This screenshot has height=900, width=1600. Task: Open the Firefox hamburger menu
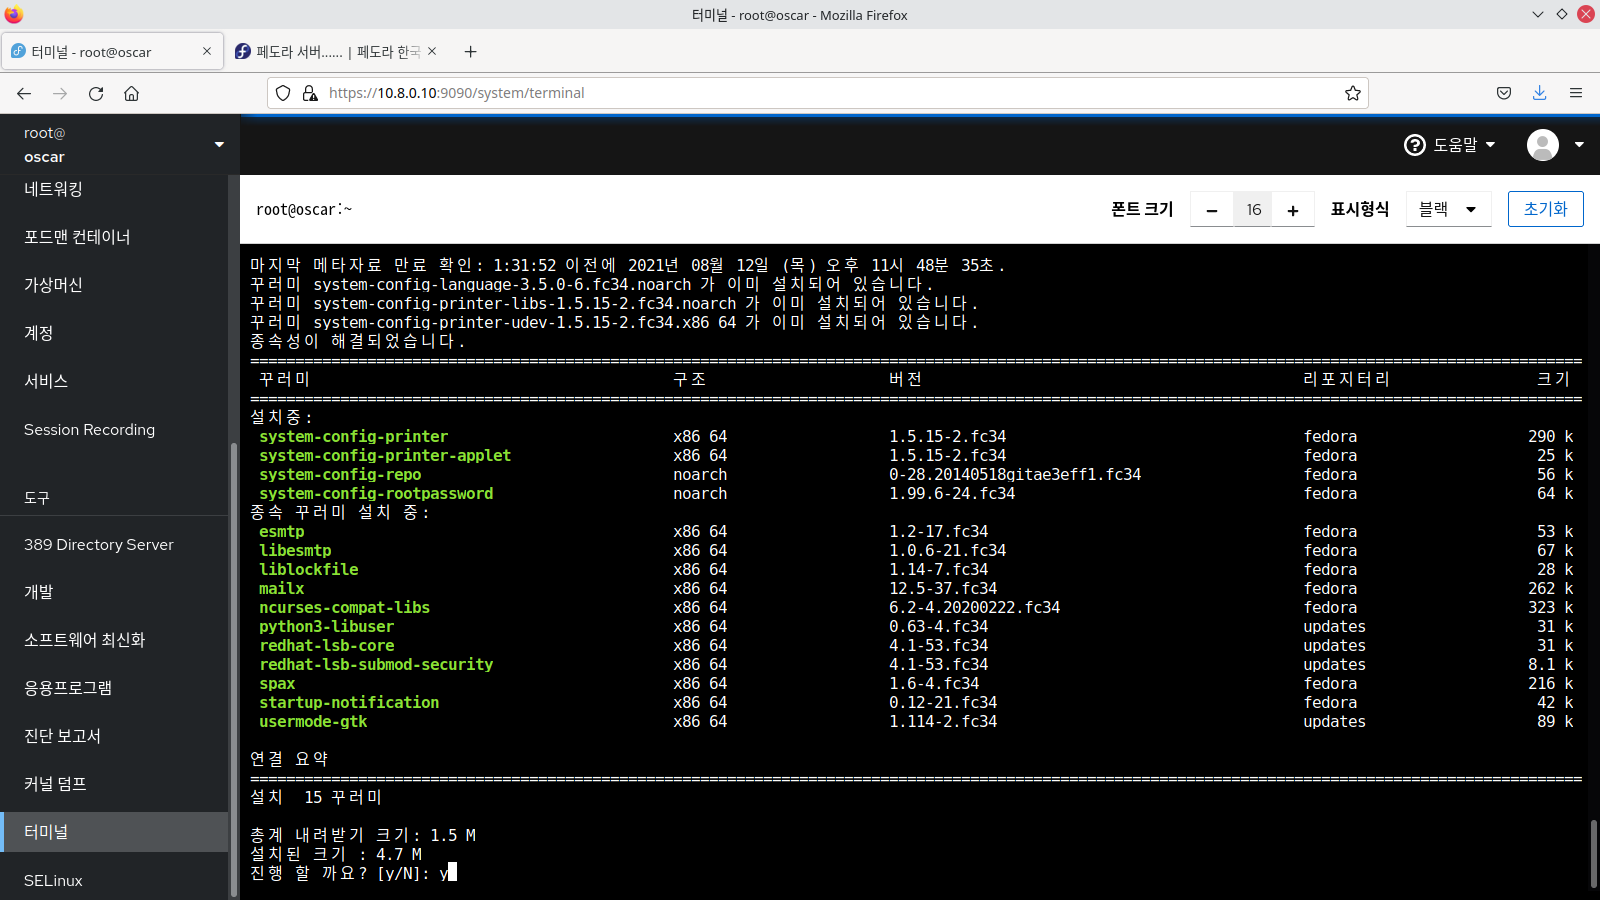coord(1576,93)
